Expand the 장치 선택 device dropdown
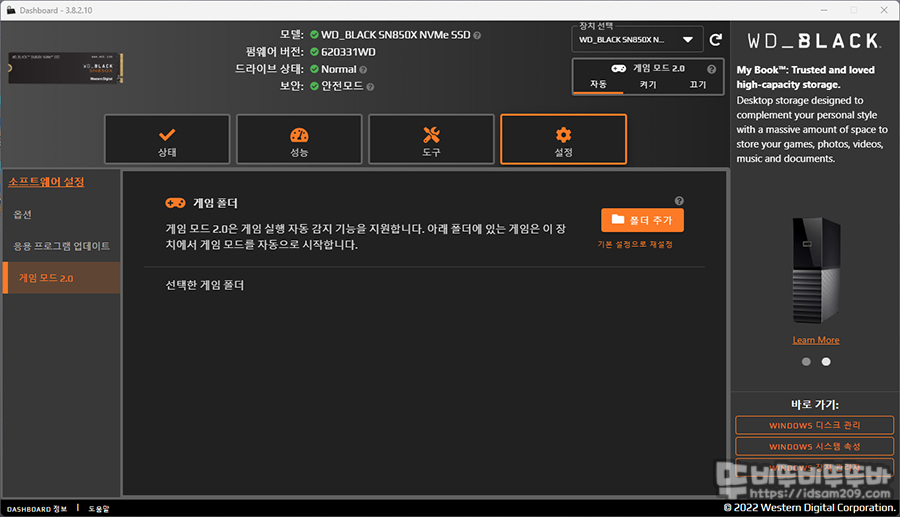 [x=637, y=40]
